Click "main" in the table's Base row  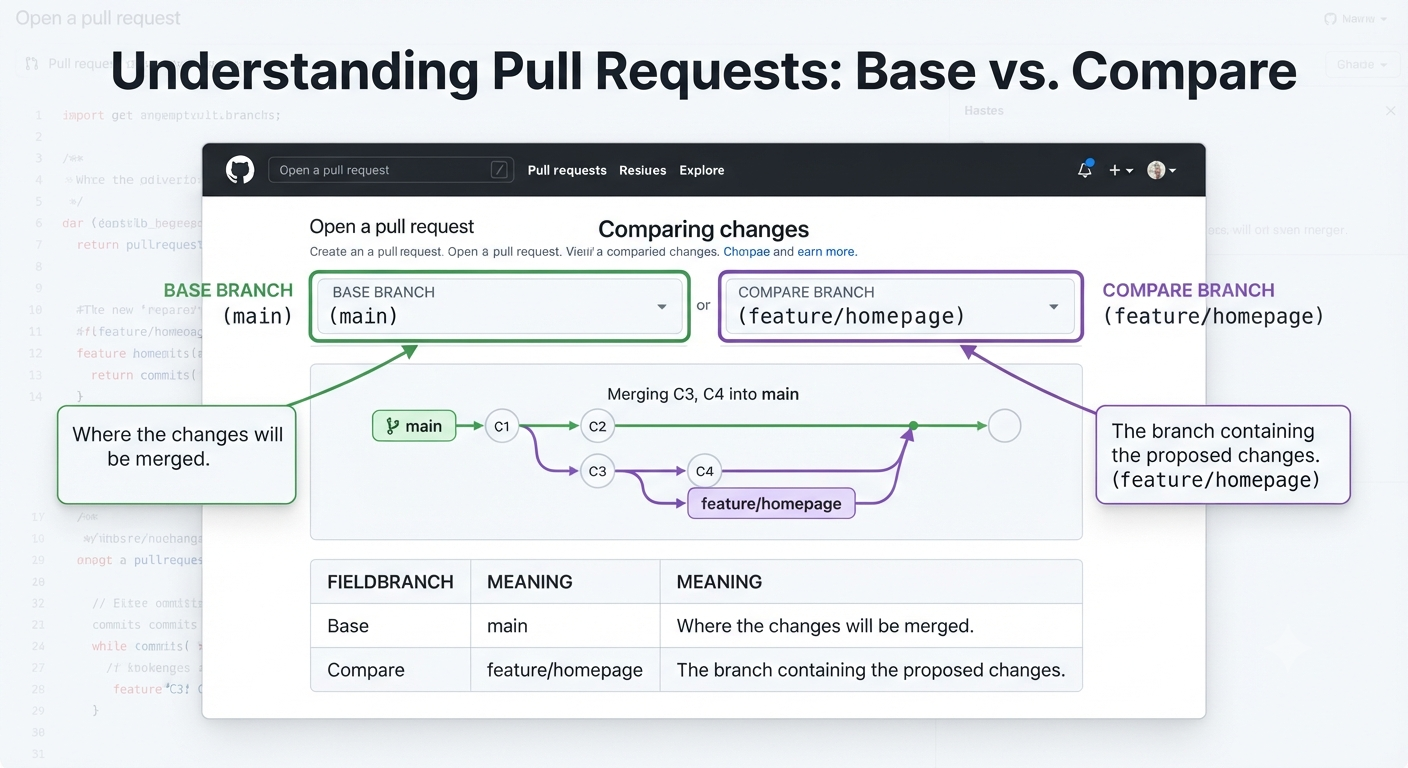pyautogui.click(x=507, y=626)
